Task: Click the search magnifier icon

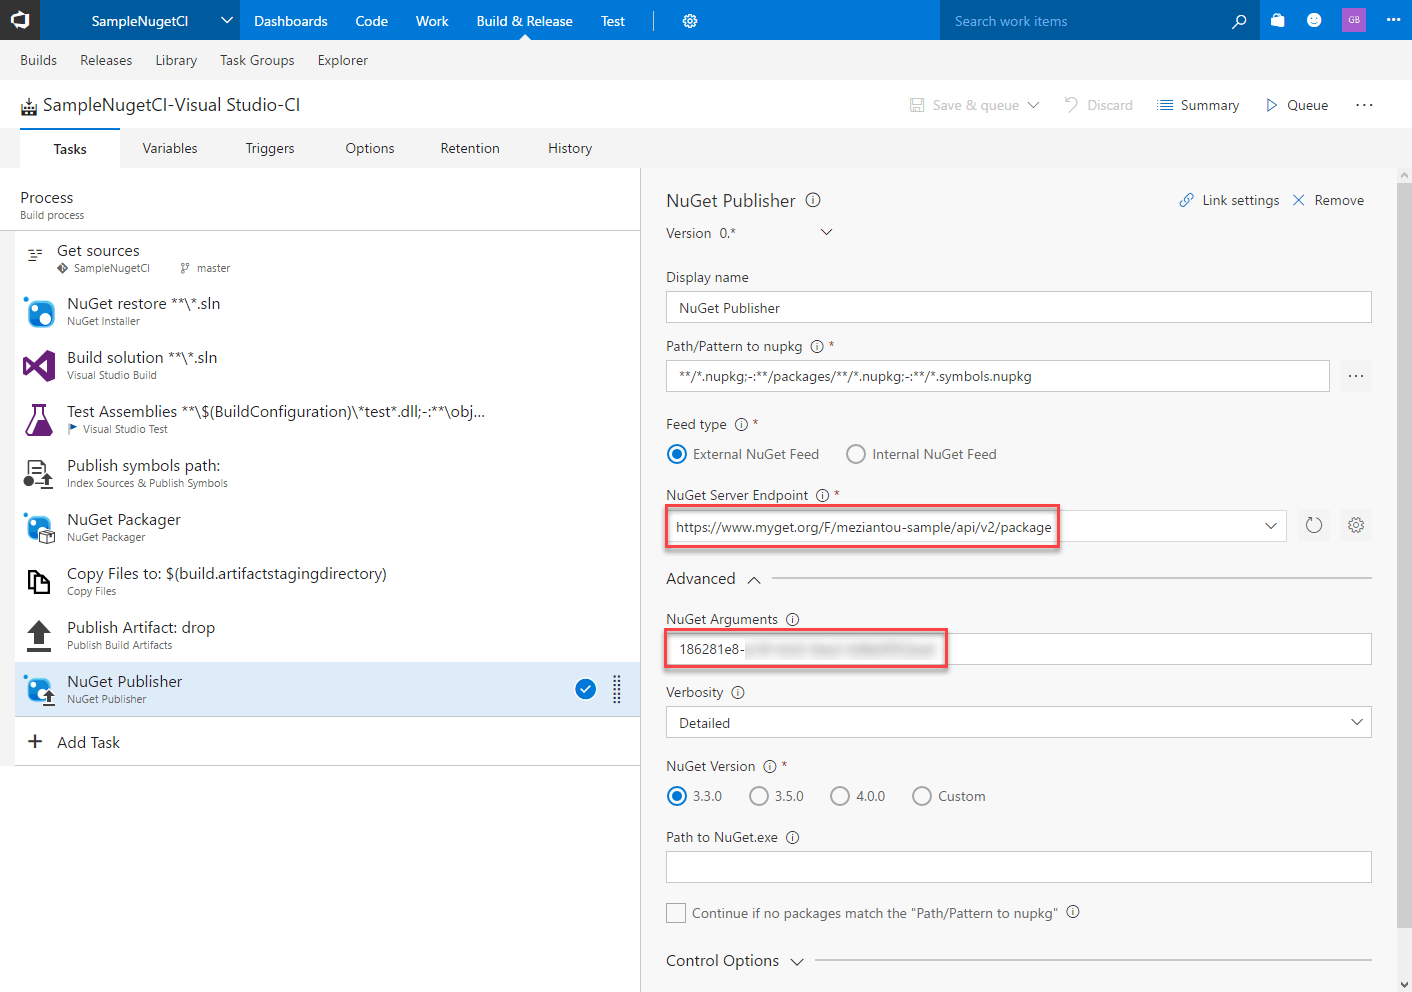Action: click(x=1239, y=21)
